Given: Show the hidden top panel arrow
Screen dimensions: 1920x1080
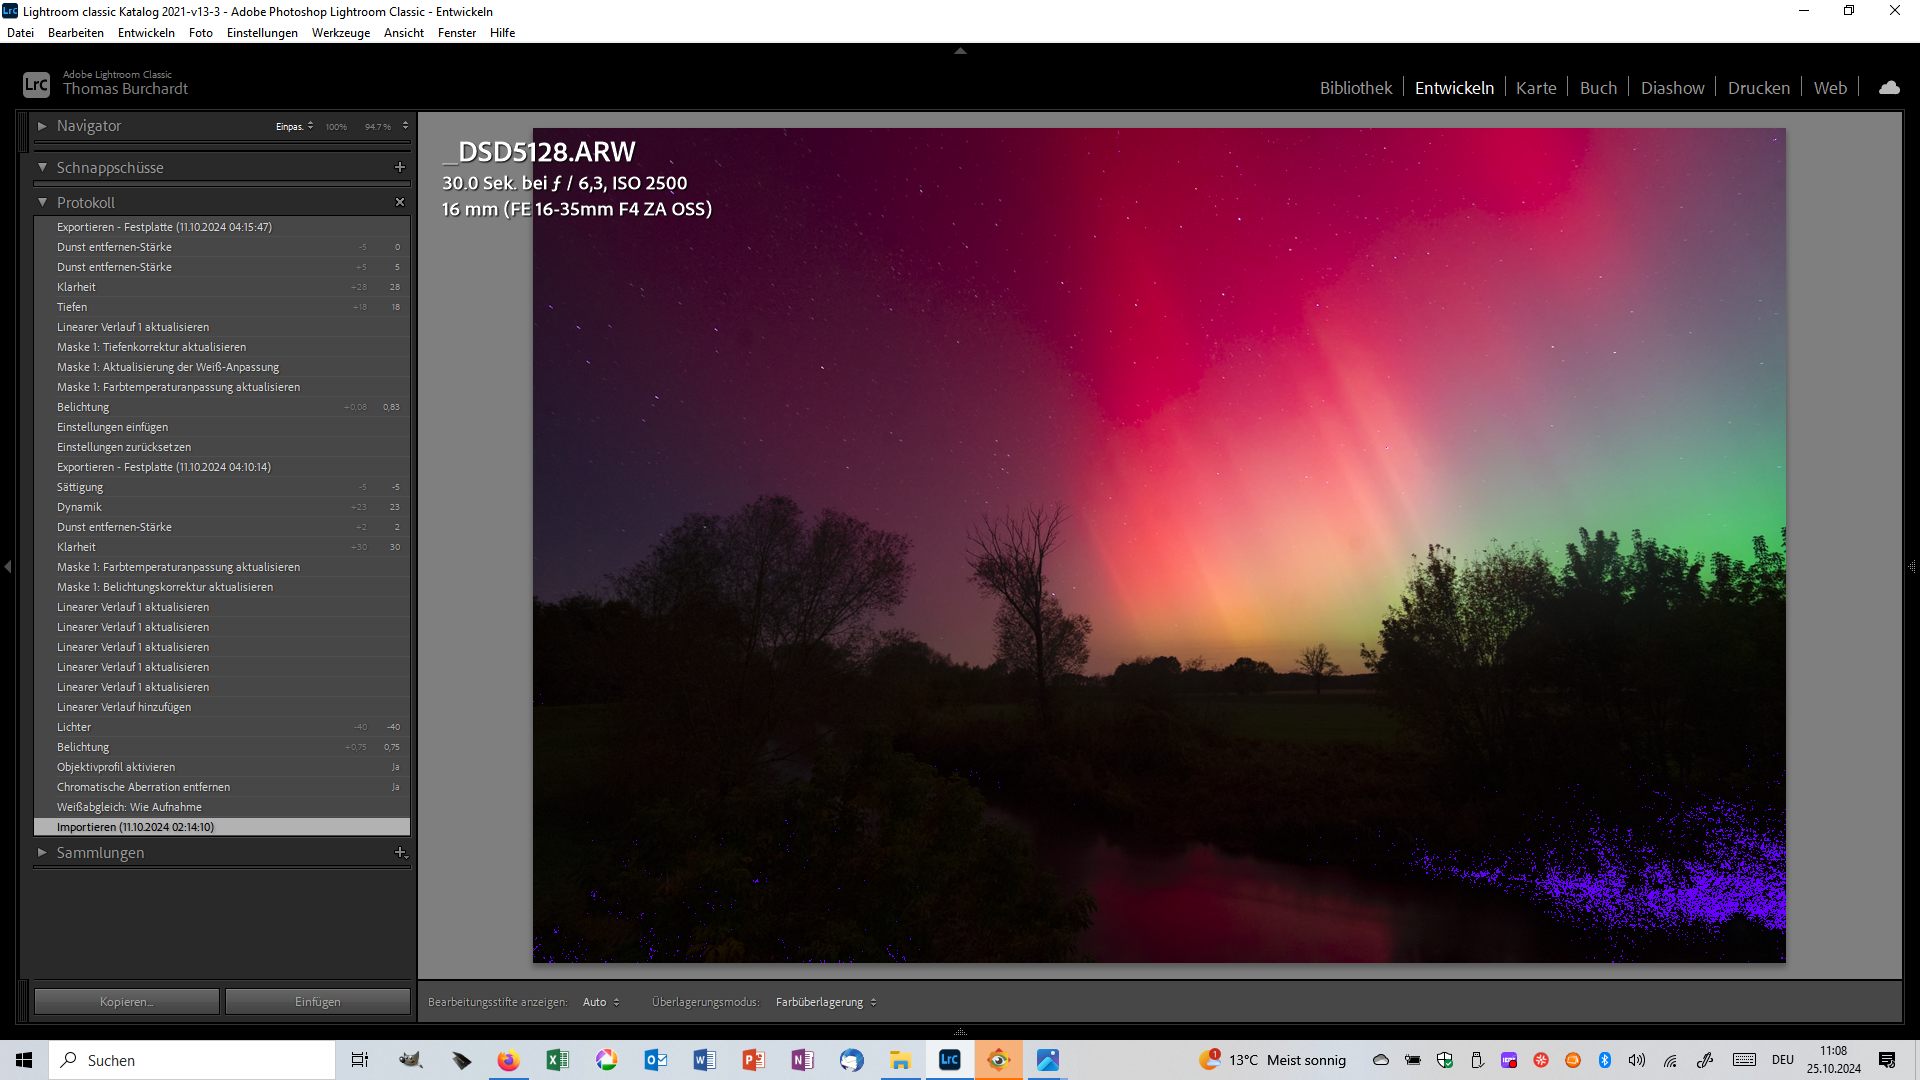Looking at the screenshot, I should click(x=960, y=51).
